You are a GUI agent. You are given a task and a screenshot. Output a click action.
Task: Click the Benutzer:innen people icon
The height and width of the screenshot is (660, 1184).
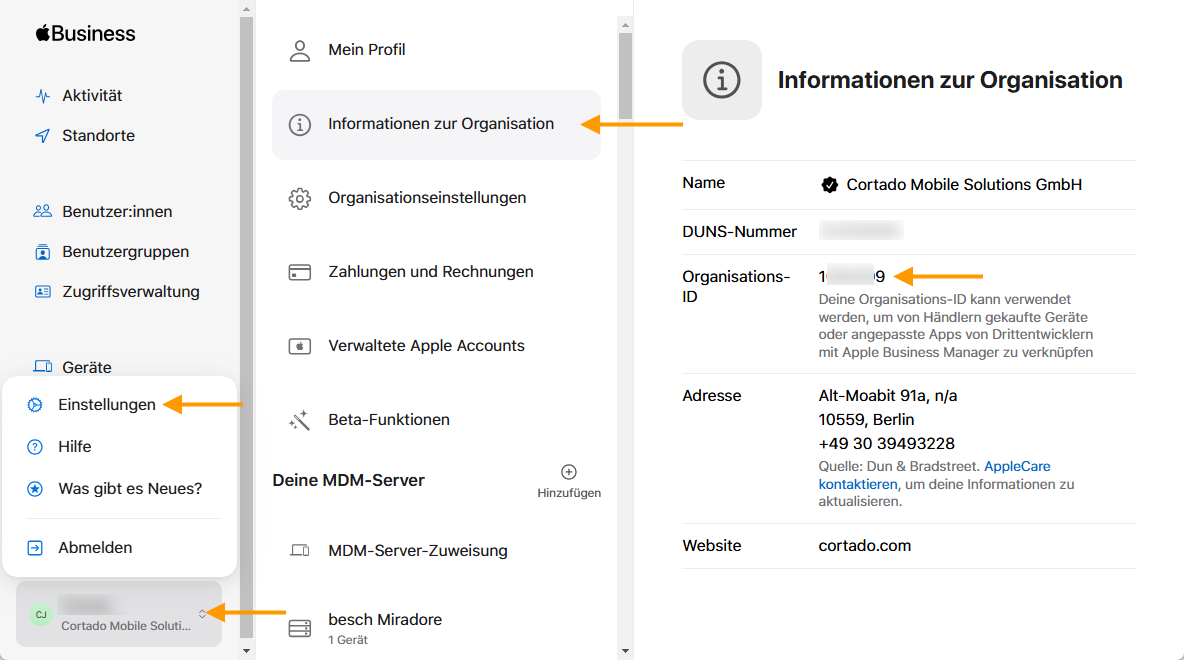tap(42, 211)
